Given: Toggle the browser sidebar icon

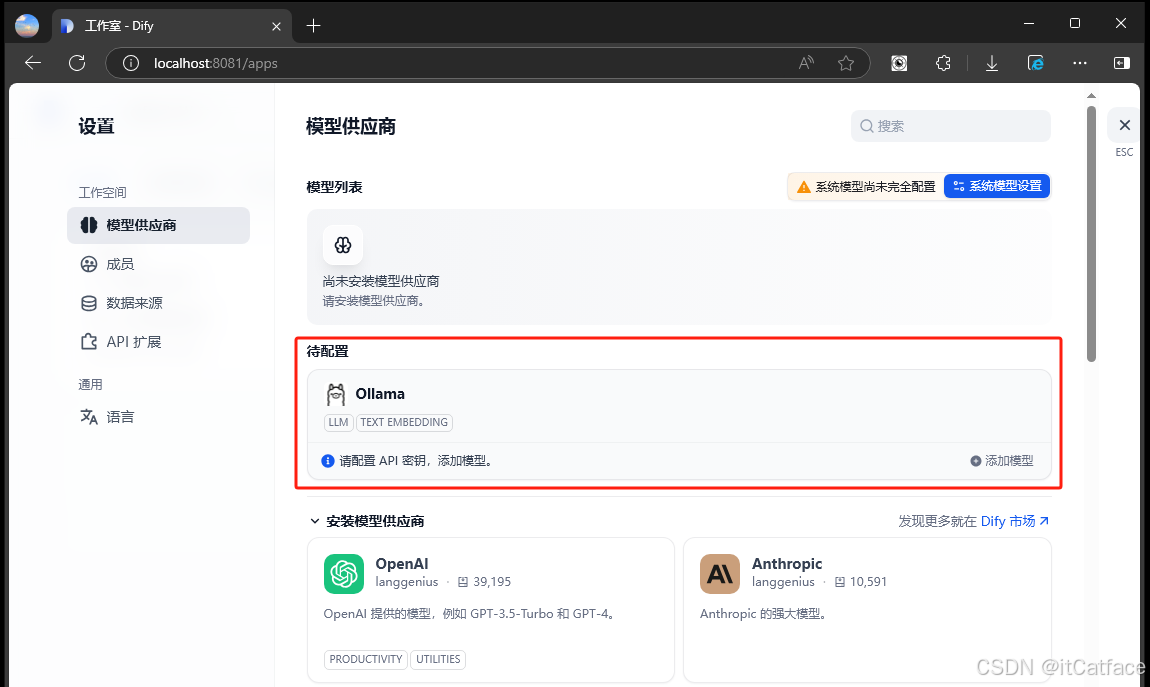Looking at the screenshot, I should (x=1122, y=63).
